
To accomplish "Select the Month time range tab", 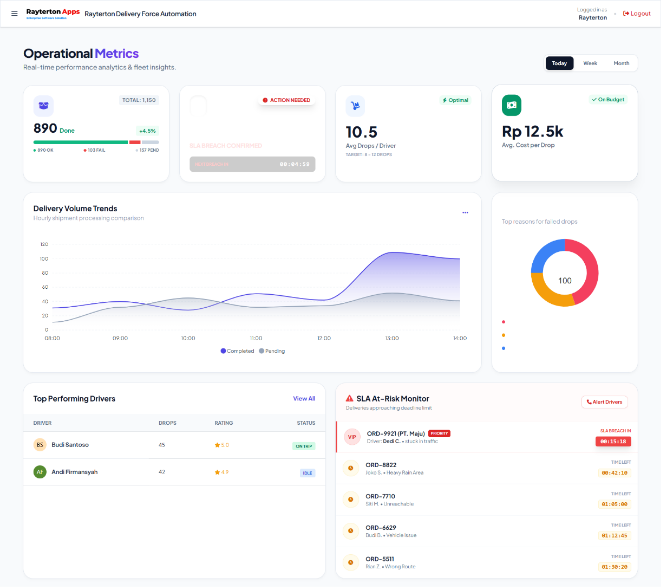I will (621, 63).
